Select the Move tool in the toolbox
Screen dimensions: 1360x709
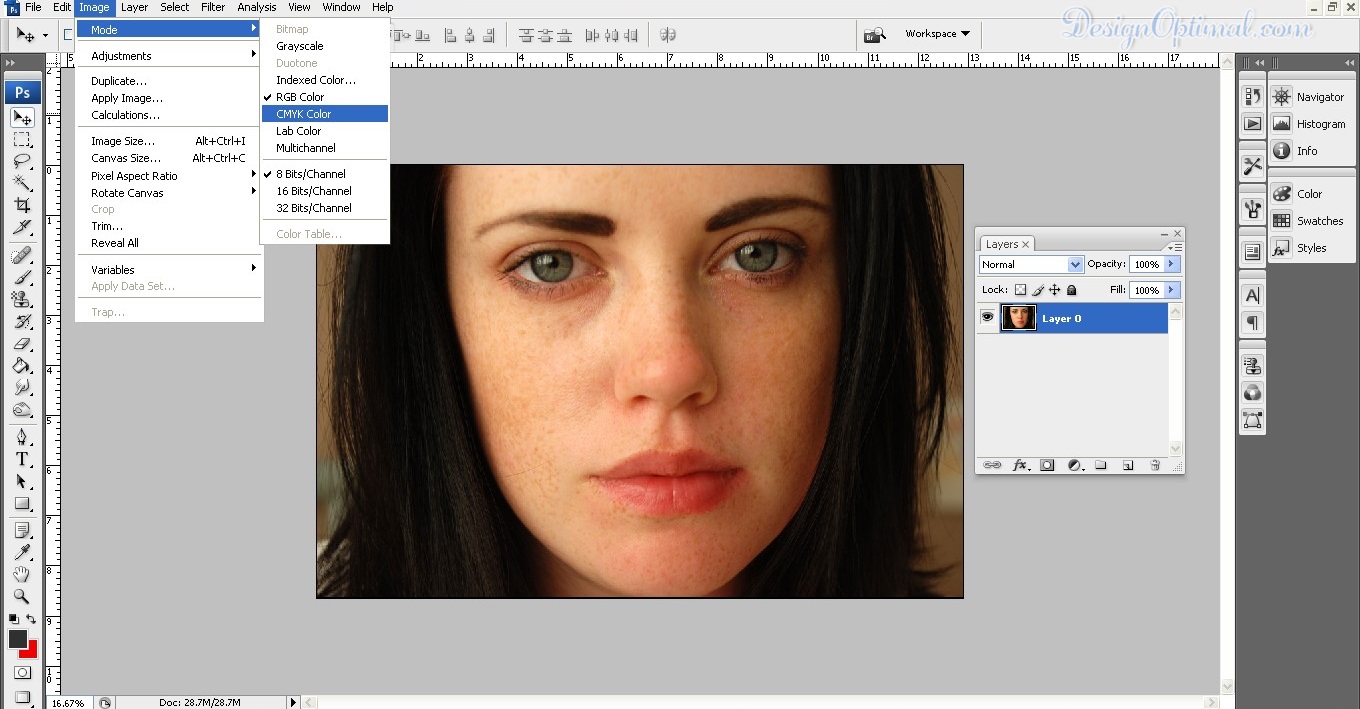[23, 118]
